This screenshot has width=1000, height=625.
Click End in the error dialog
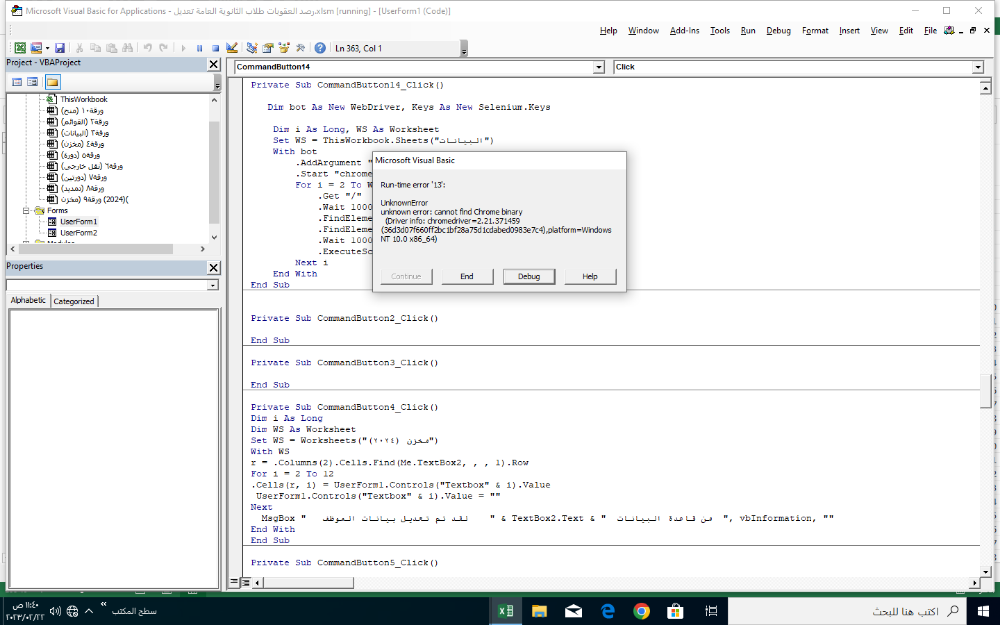point(467,276)
